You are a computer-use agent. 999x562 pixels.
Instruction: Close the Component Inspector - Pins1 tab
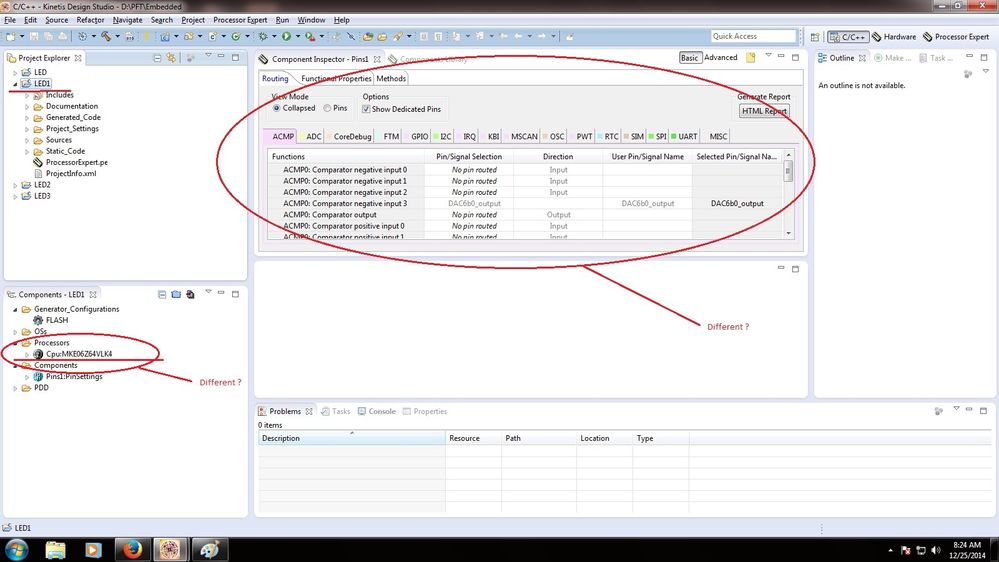(377, 59)
